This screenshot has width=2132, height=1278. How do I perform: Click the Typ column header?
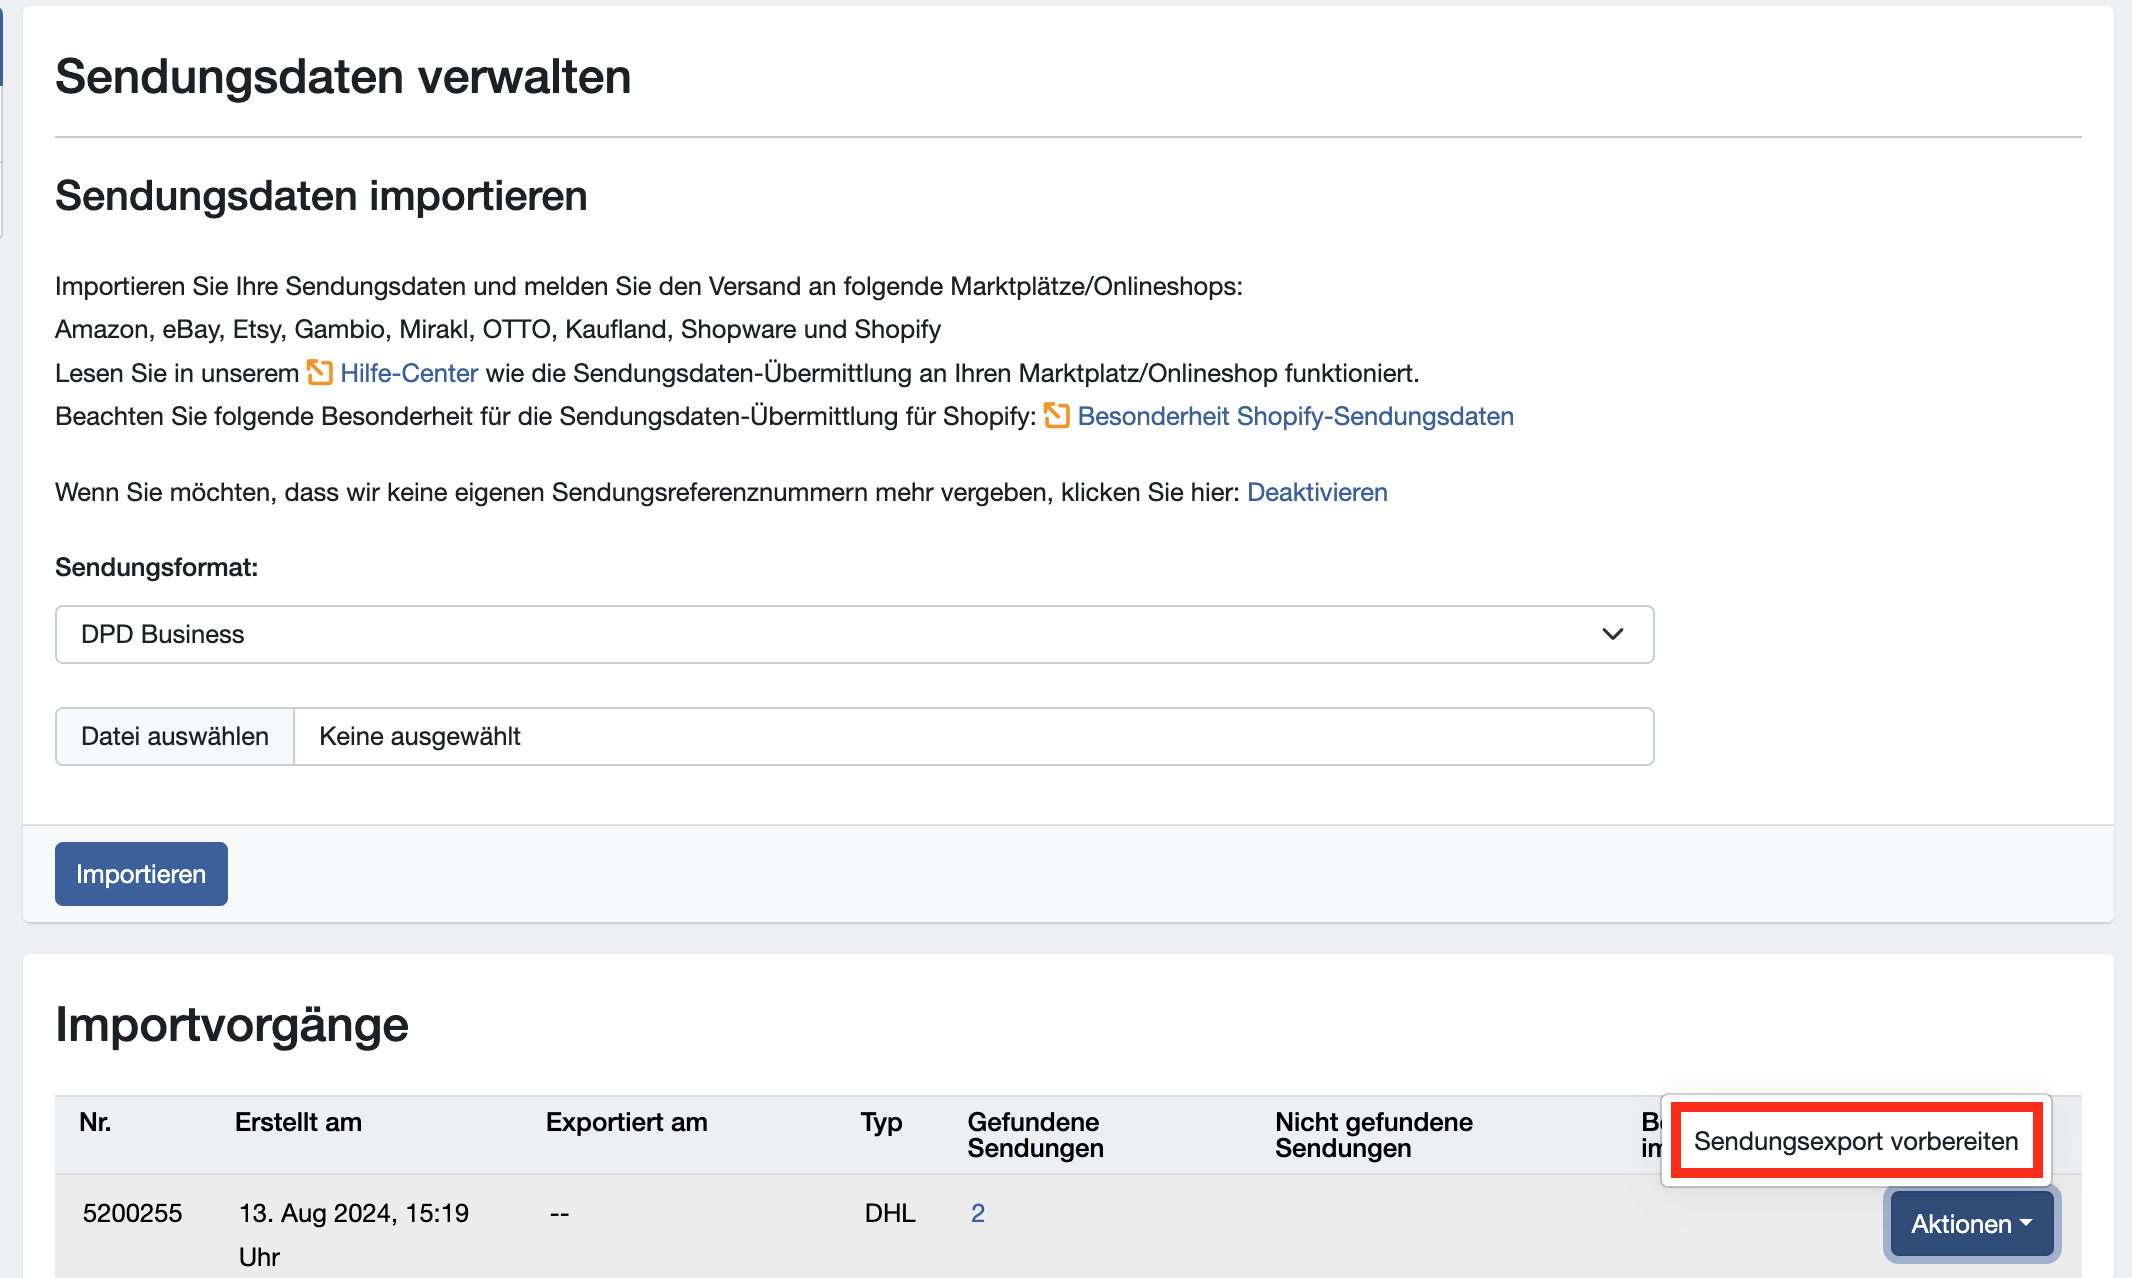coord(881,1122)
